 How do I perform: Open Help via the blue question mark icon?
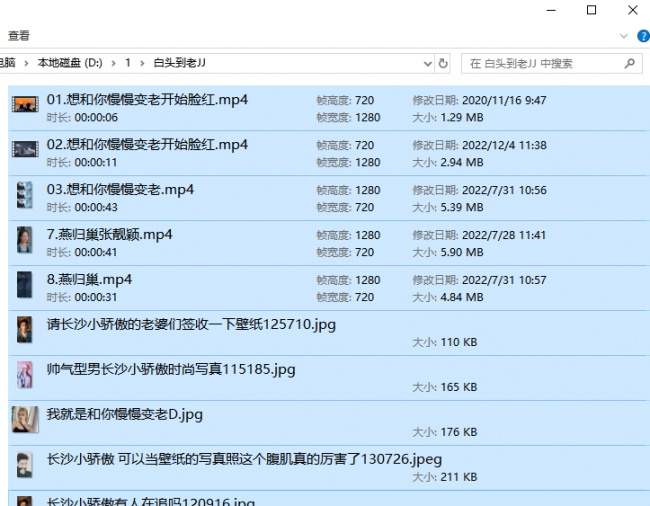click(x=643, y=36)
